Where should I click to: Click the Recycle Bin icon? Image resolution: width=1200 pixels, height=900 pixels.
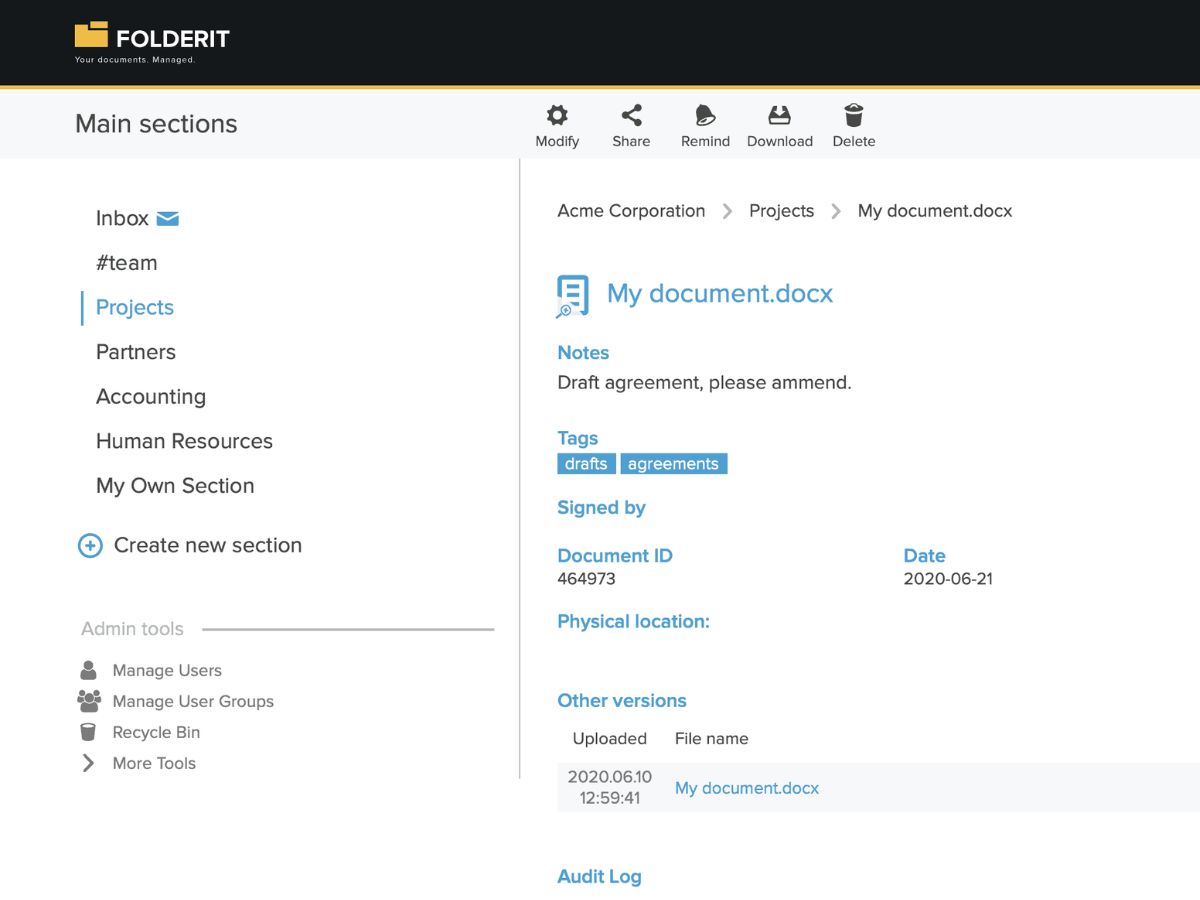[x=88, y=732]
